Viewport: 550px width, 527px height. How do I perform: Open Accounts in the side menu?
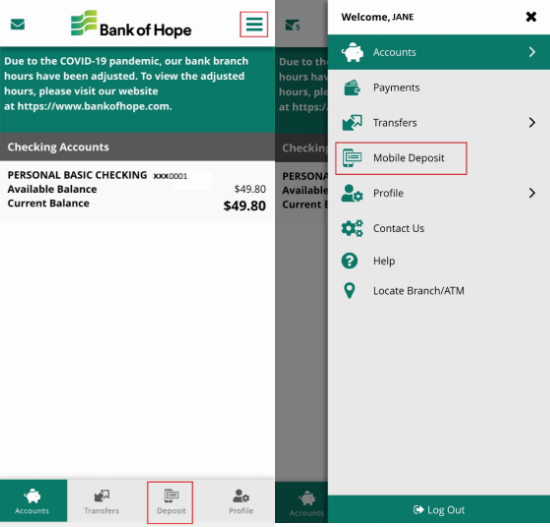pos(439,52)
